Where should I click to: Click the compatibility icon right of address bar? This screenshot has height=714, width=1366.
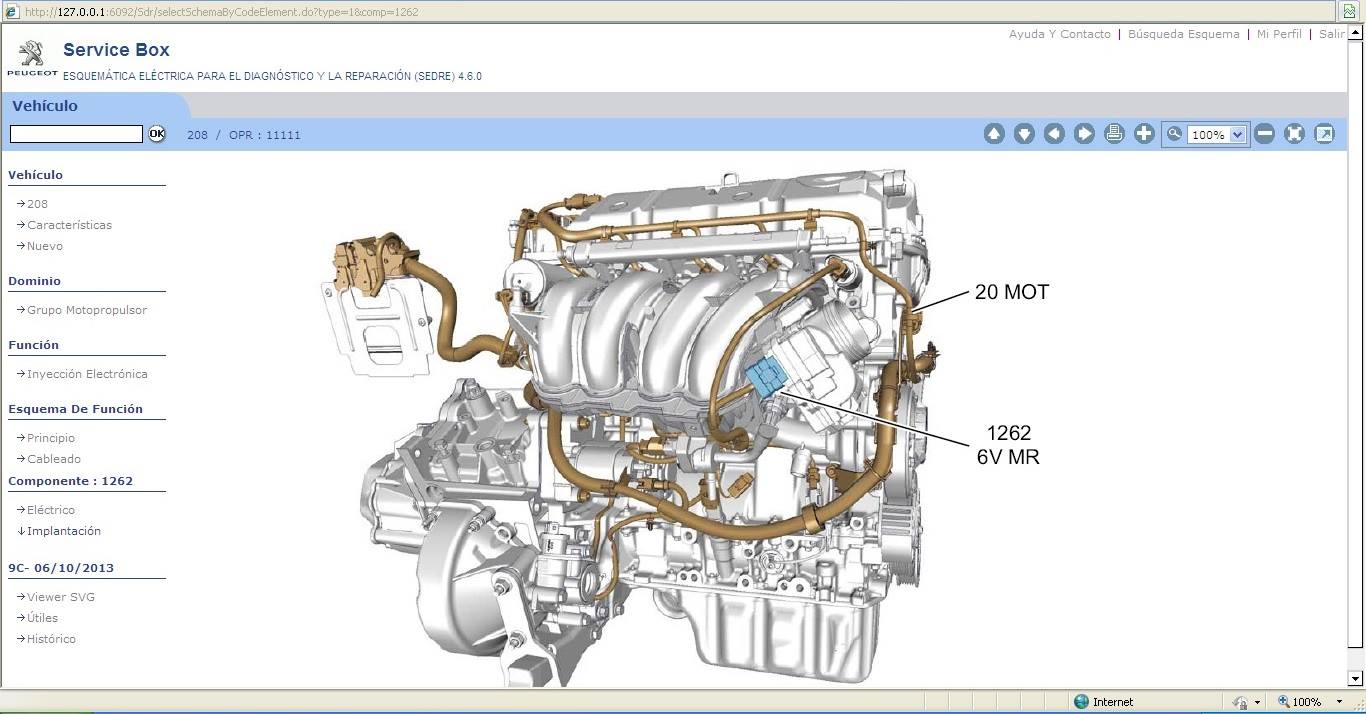click(1350, 12)
